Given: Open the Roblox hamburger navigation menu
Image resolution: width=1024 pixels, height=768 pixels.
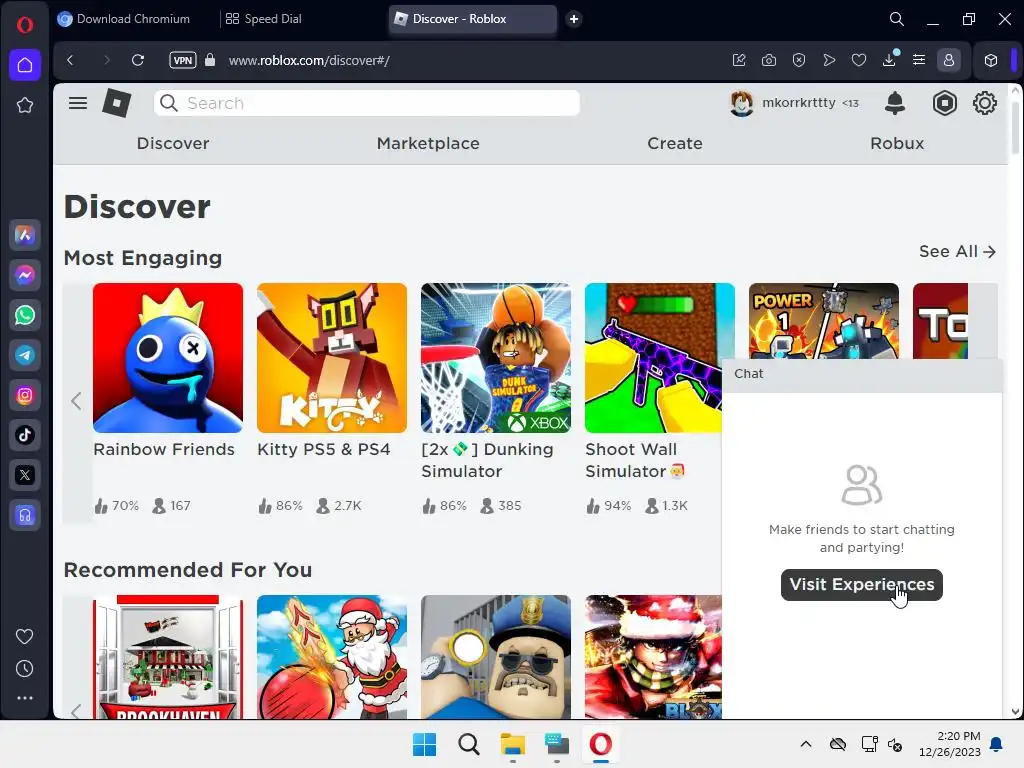Looking at the screenshot, I should point(78,103).
